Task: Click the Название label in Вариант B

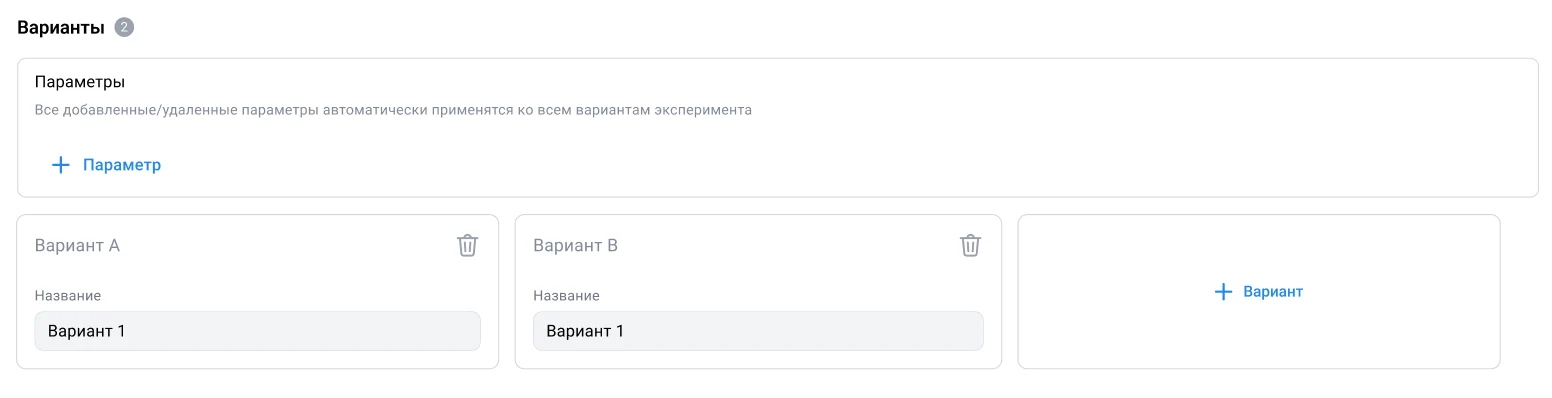Action: click(566, 296)
